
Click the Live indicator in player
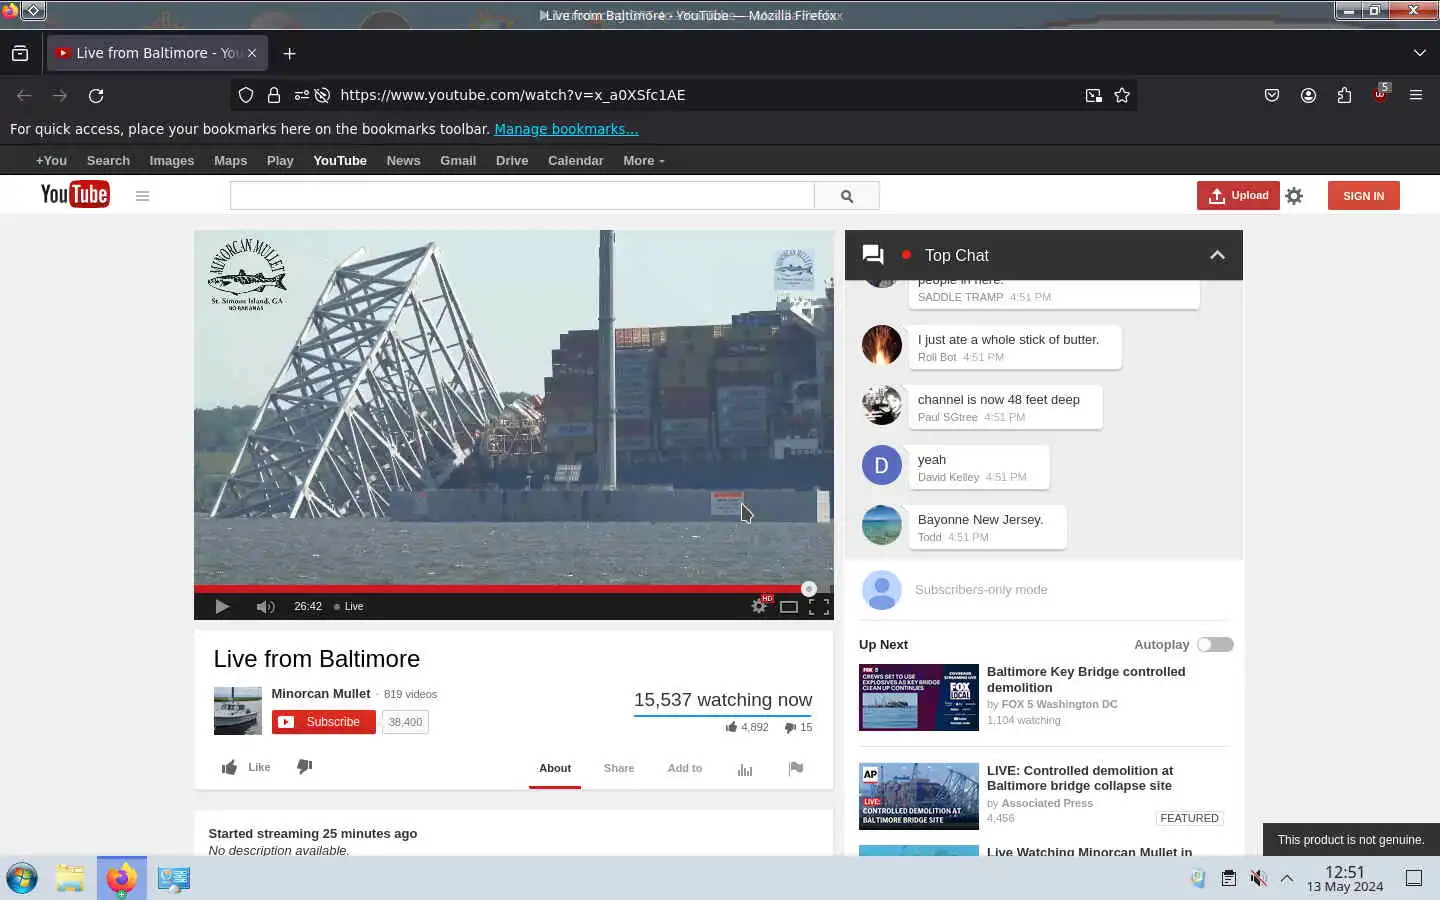coord(349,606)
